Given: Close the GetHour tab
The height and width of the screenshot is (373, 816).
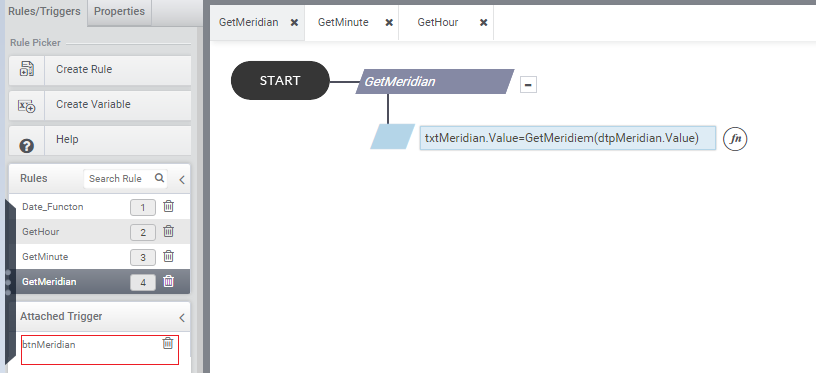Looking at the screenshot, I should click(483, 22).
